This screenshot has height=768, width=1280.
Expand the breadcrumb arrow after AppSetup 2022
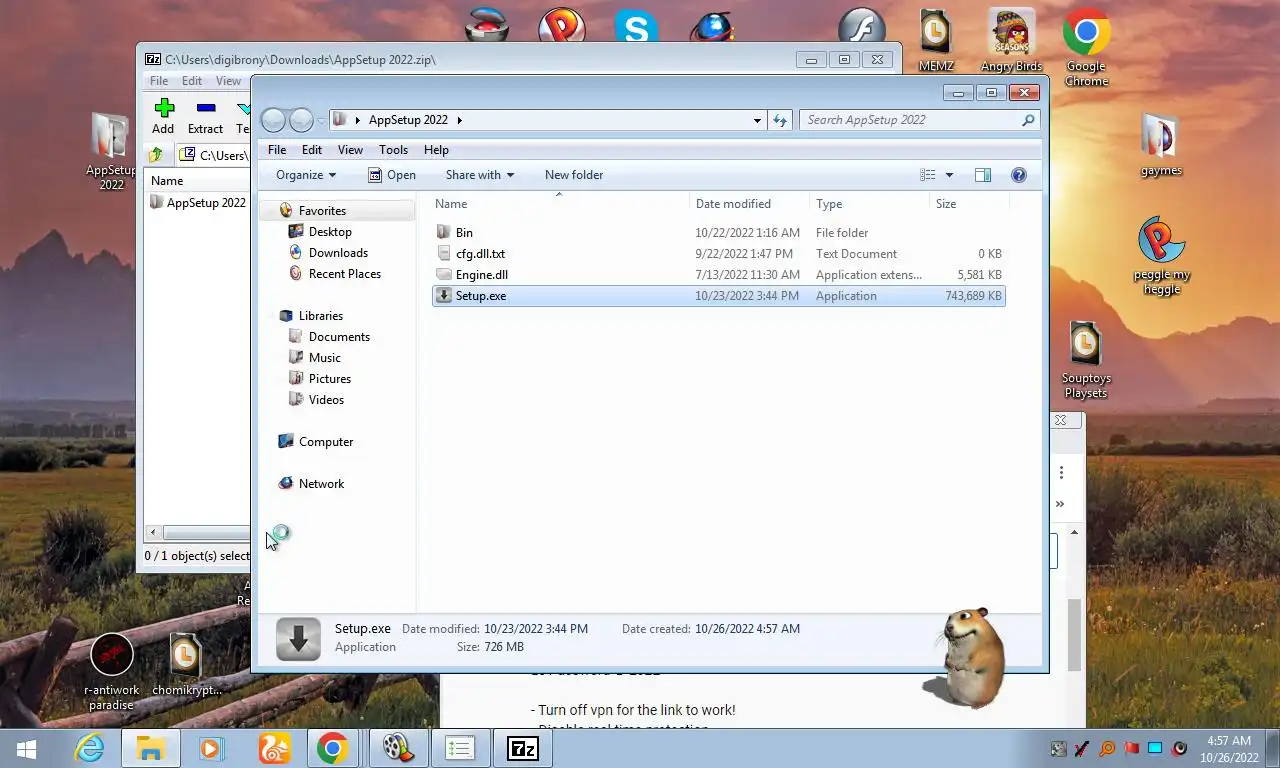point(460,120)
